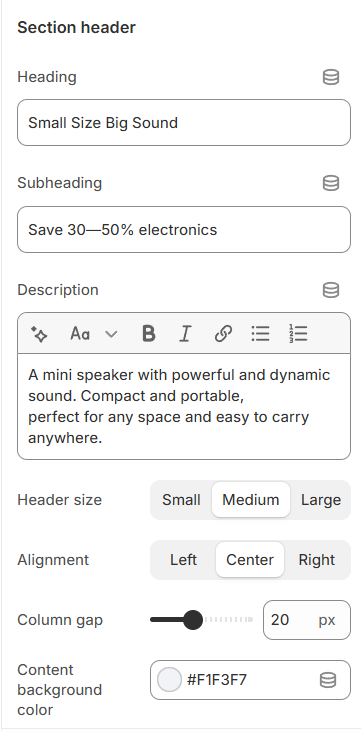Open text style Aa dropdown
The height and width of the screenshot is (731, 361).
pos(80,334)
